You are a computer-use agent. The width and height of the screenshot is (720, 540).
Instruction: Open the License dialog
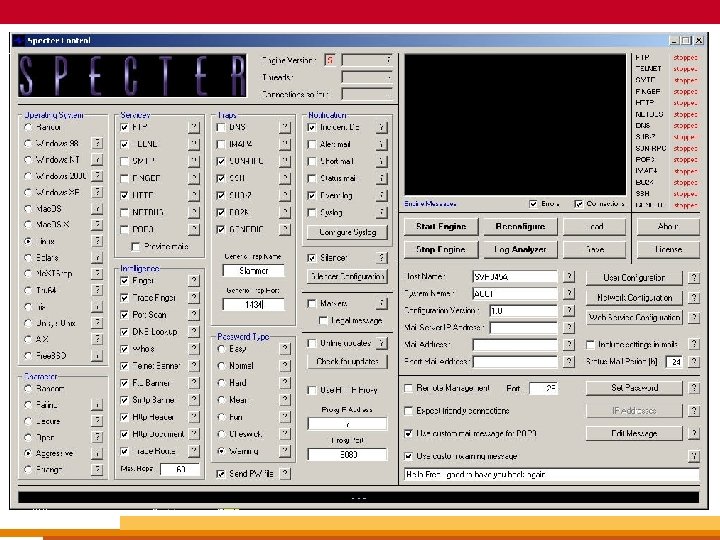(x=668, y=249)
